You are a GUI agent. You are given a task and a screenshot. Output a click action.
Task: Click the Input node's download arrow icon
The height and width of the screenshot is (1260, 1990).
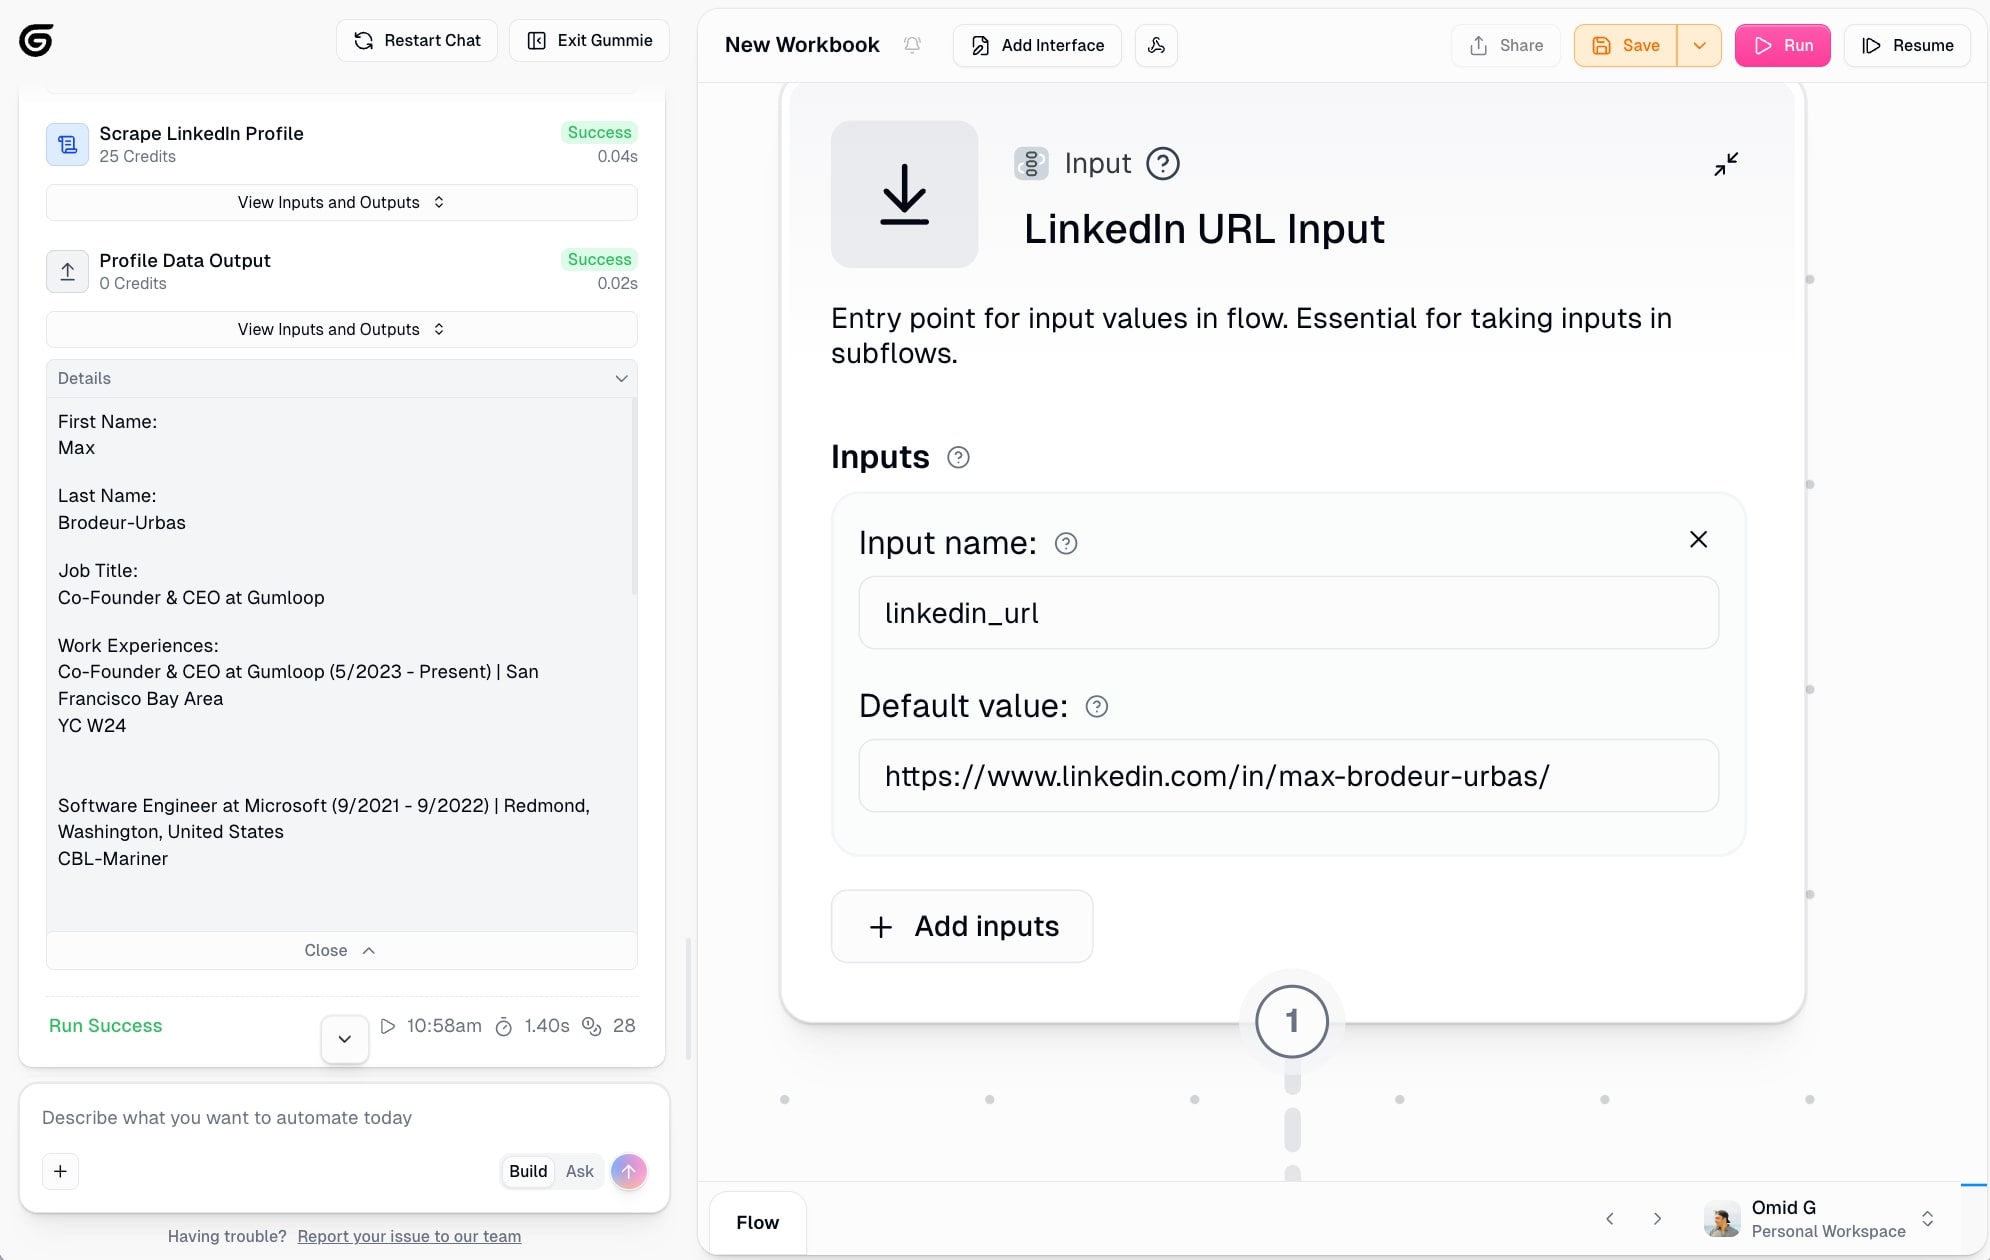(903, 194)
